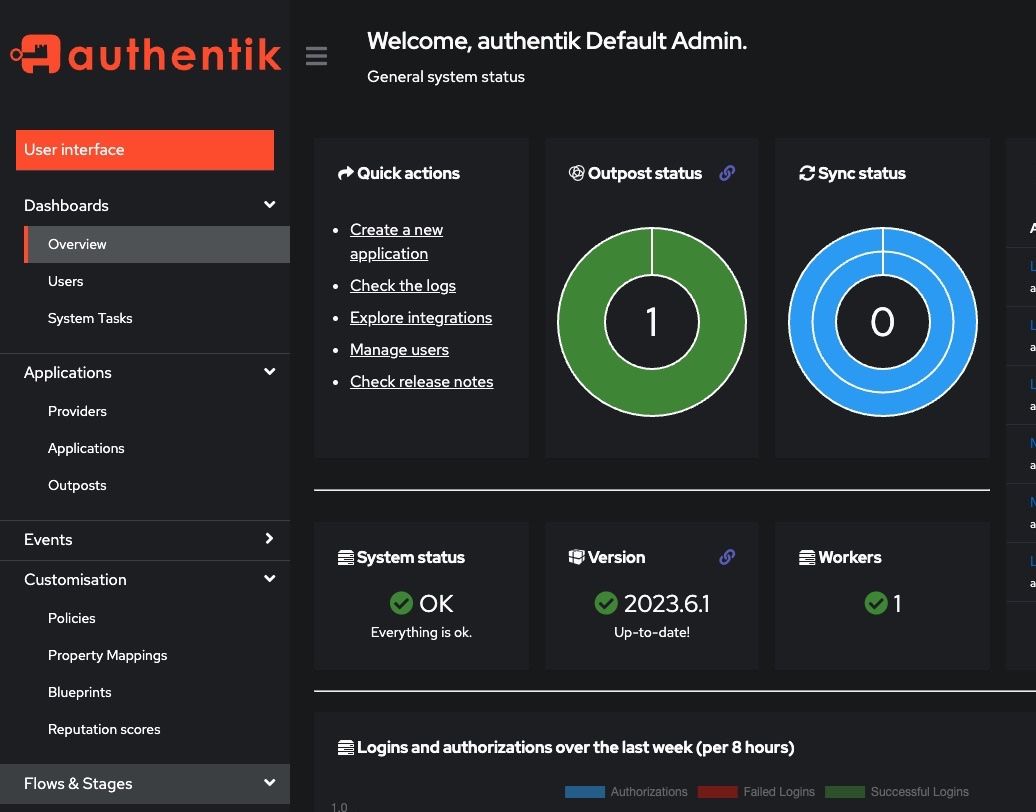
Task: Click the authentik logo
Action: [x=145, y=54]
